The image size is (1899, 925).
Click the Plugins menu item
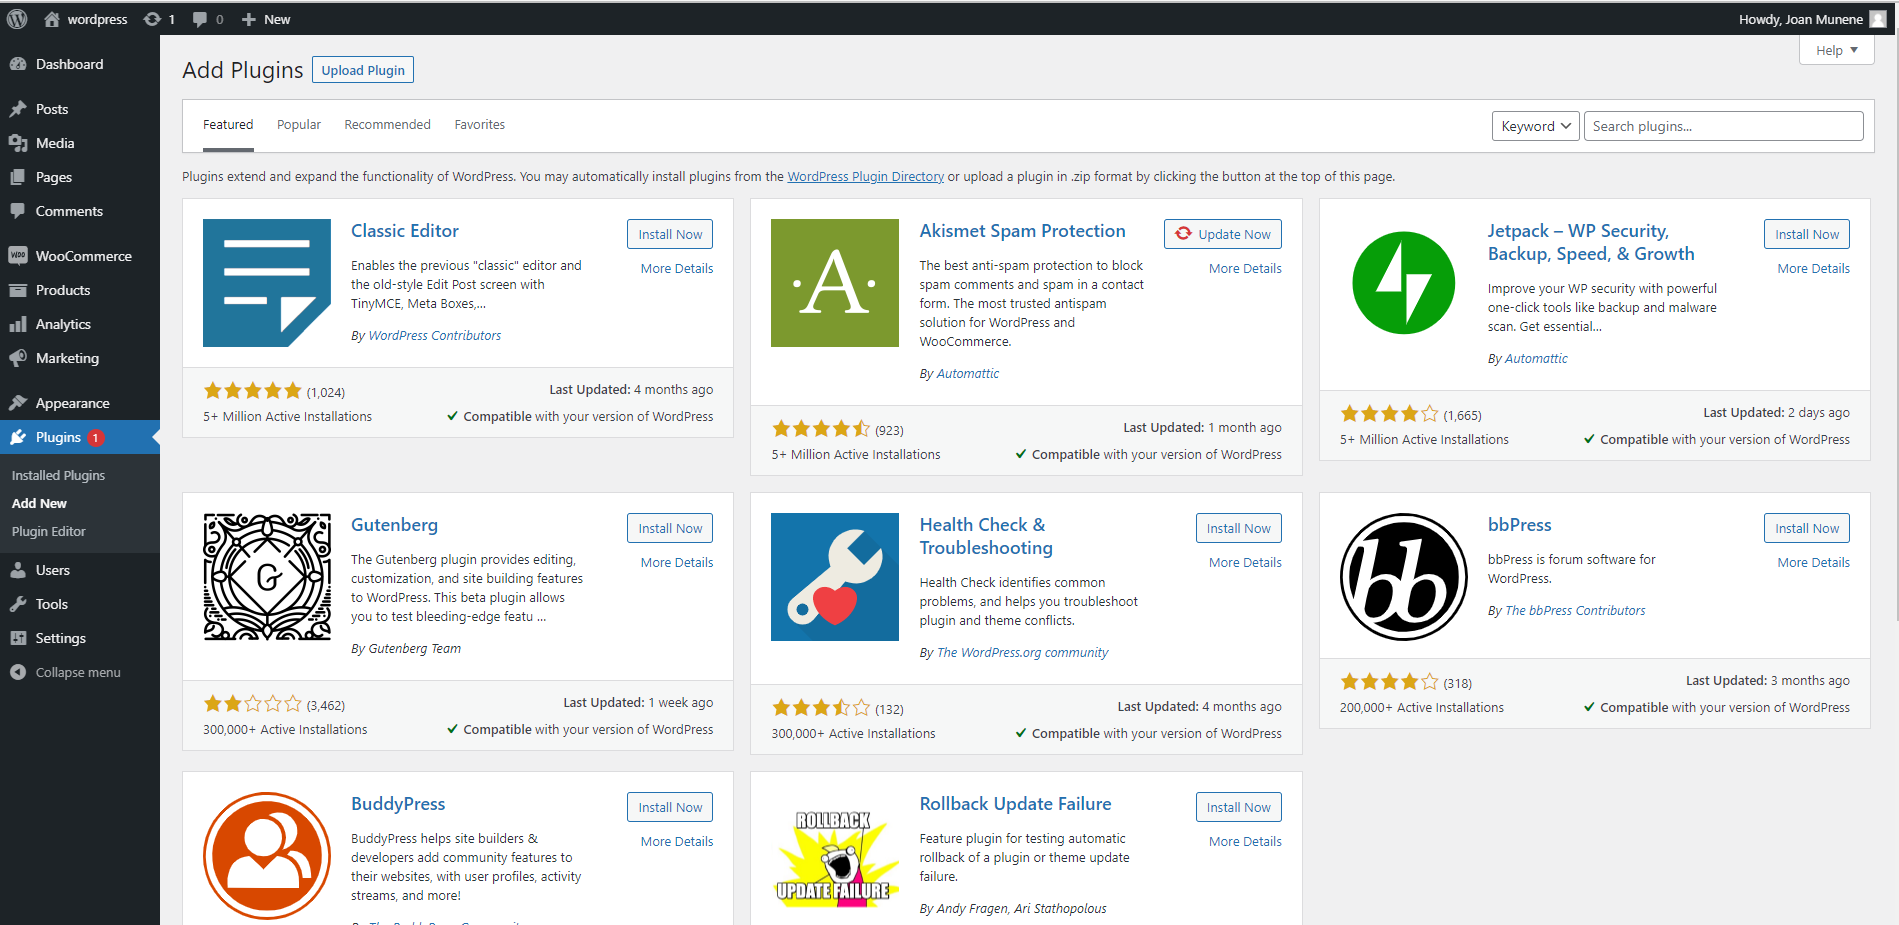click(x=80, y=437)
